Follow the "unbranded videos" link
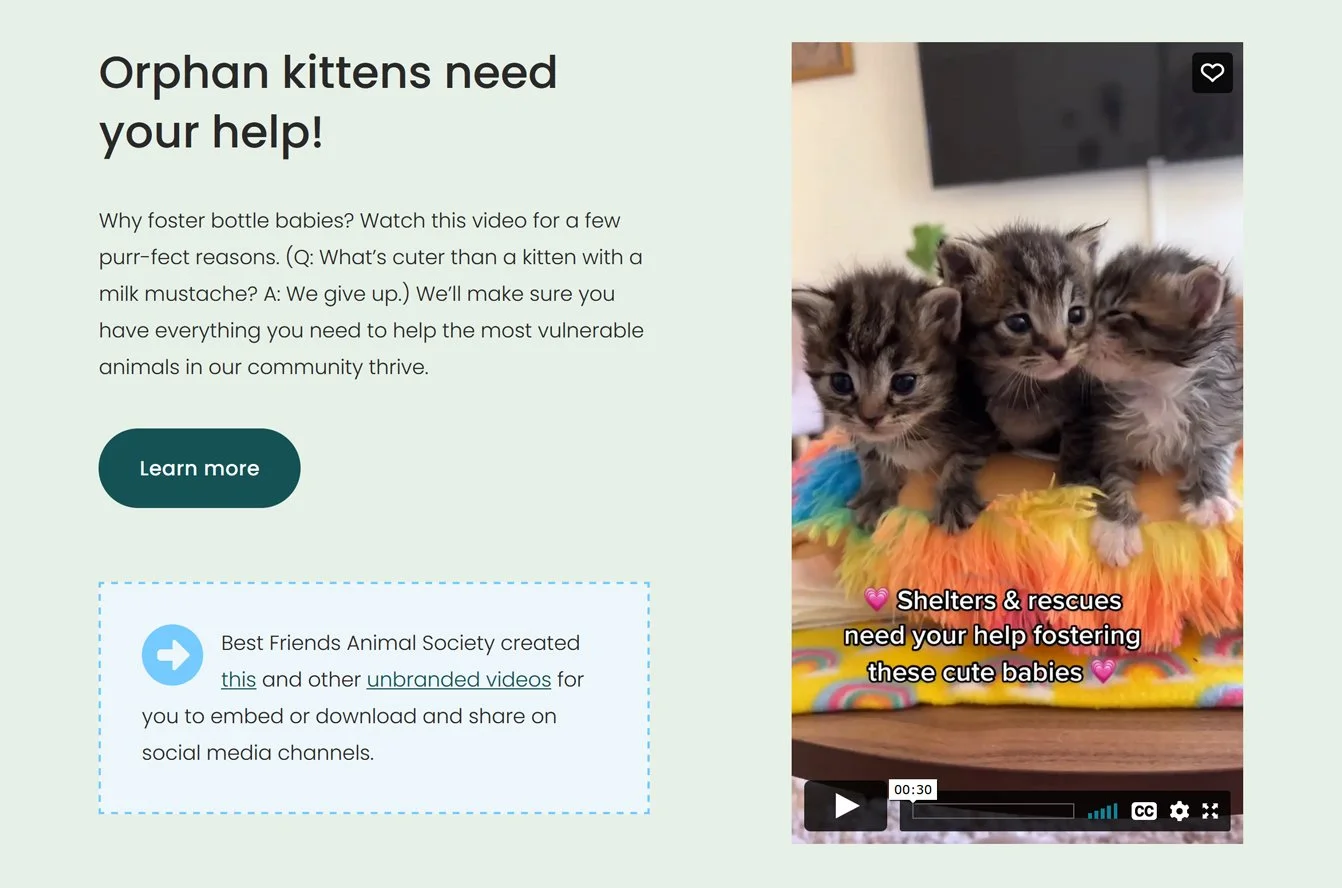Screen dimensions: 1342x888 (459, 680)
